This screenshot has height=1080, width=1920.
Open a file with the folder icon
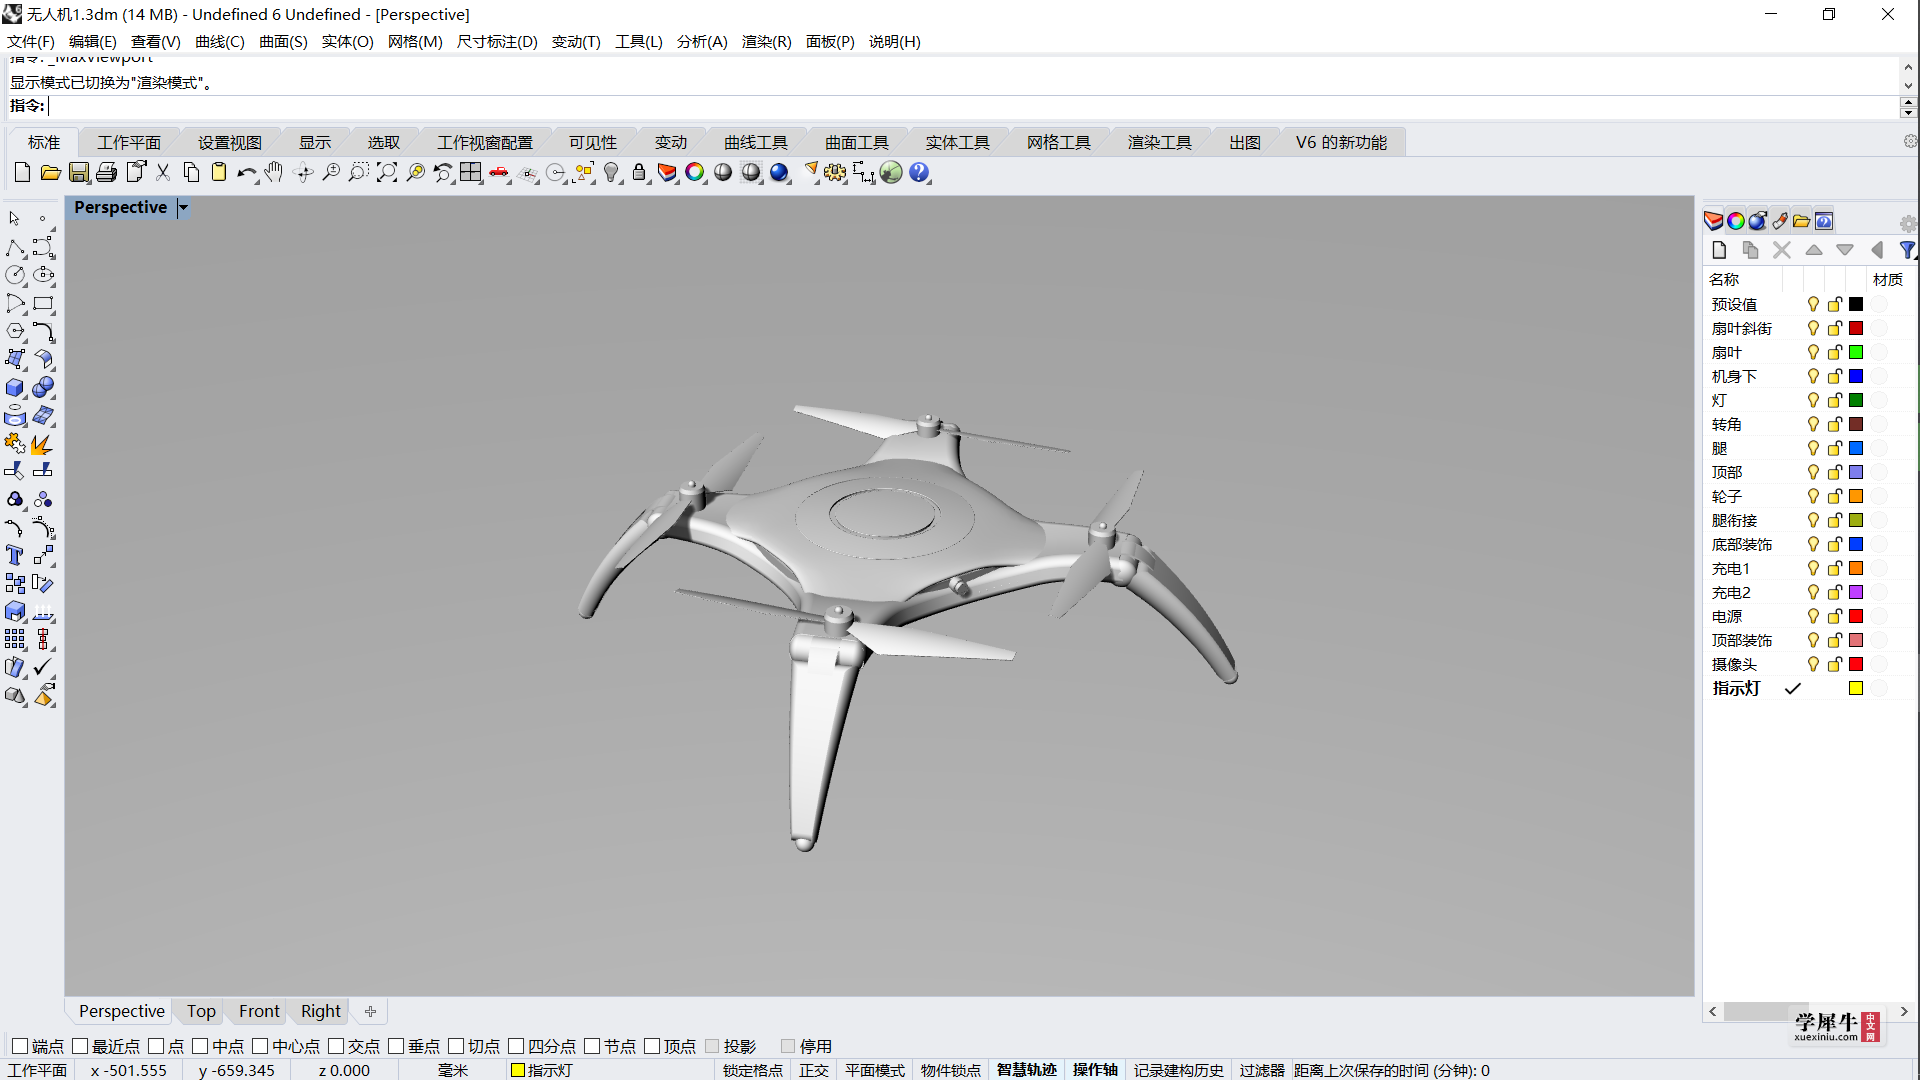[50, 173]
